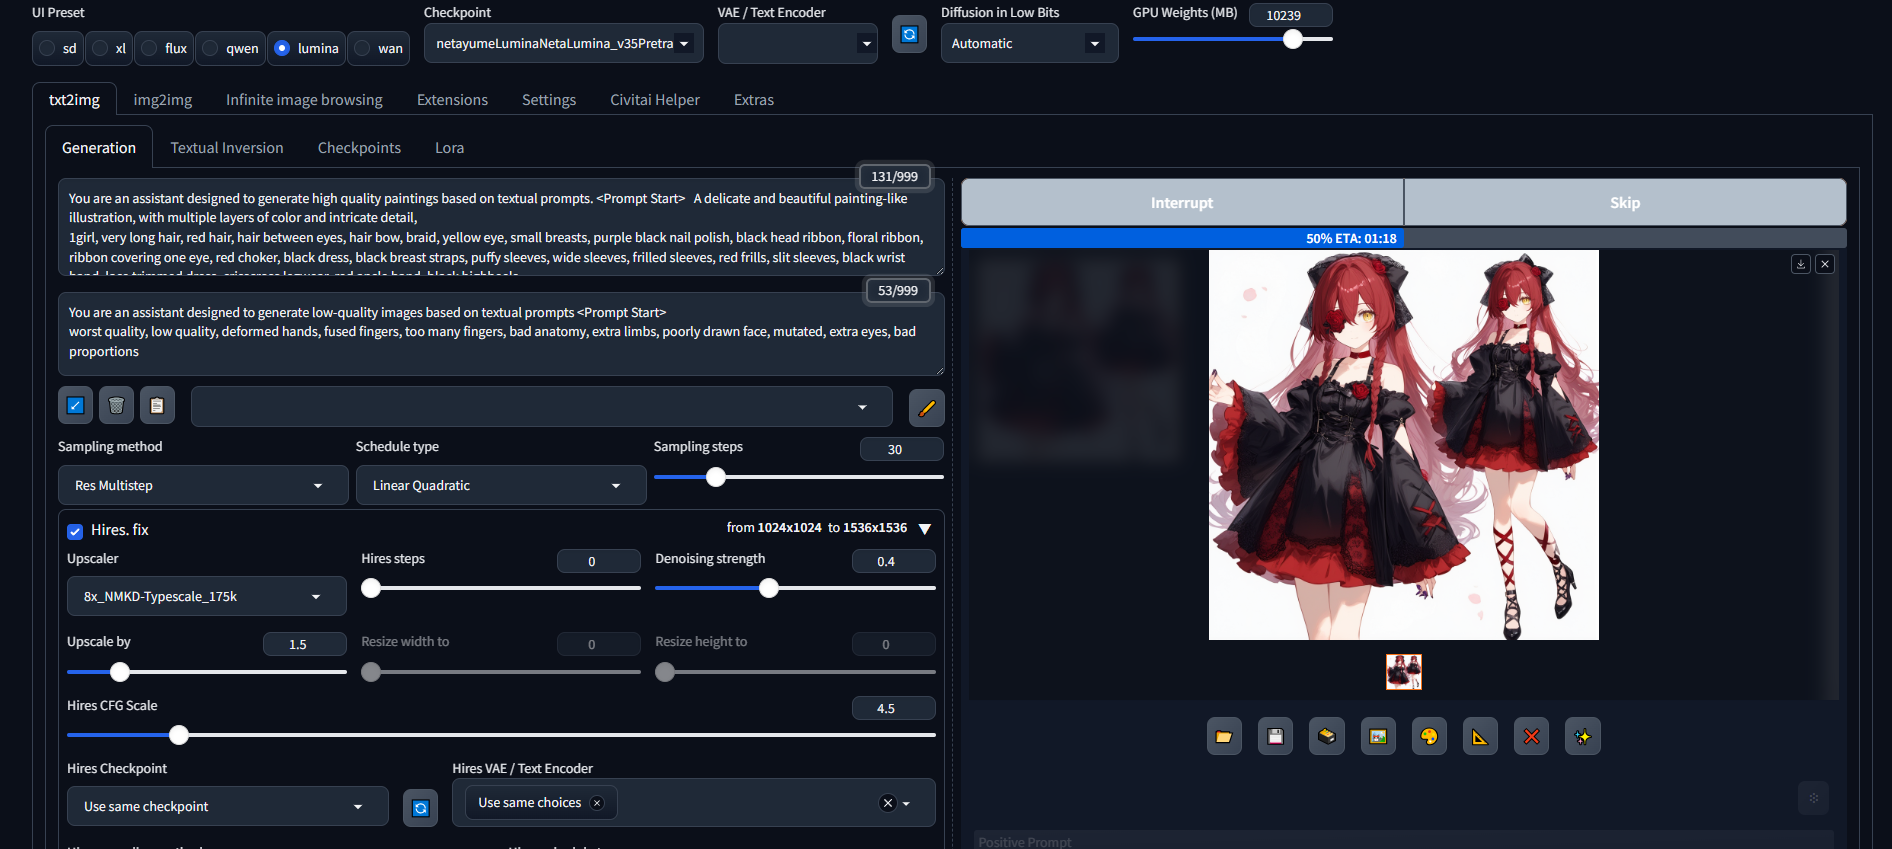Select the flux UI preset
Viewport: 1892px width, 849px height.
(164, 48)
